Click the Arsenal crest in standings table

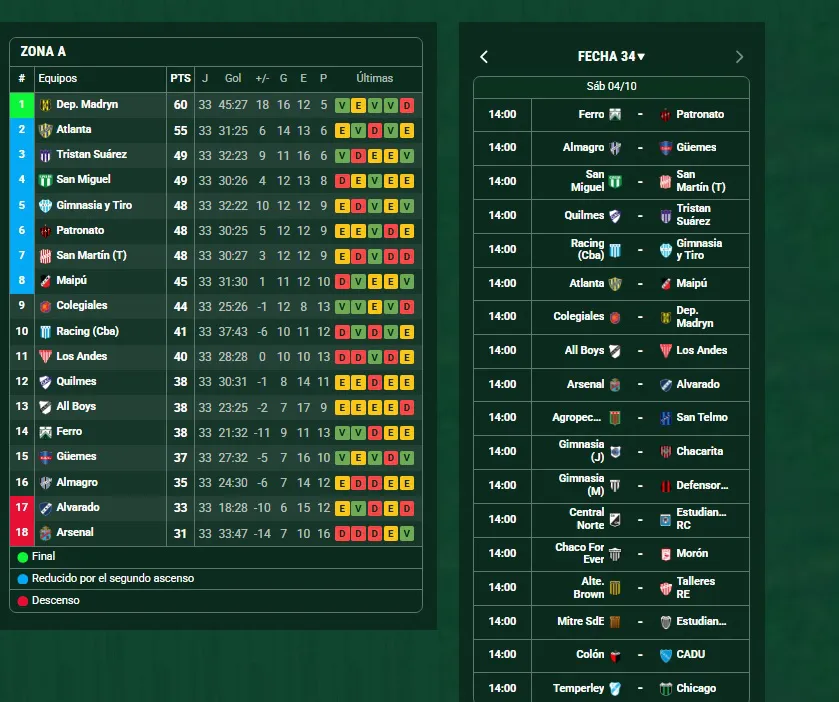tap(45, 533)
